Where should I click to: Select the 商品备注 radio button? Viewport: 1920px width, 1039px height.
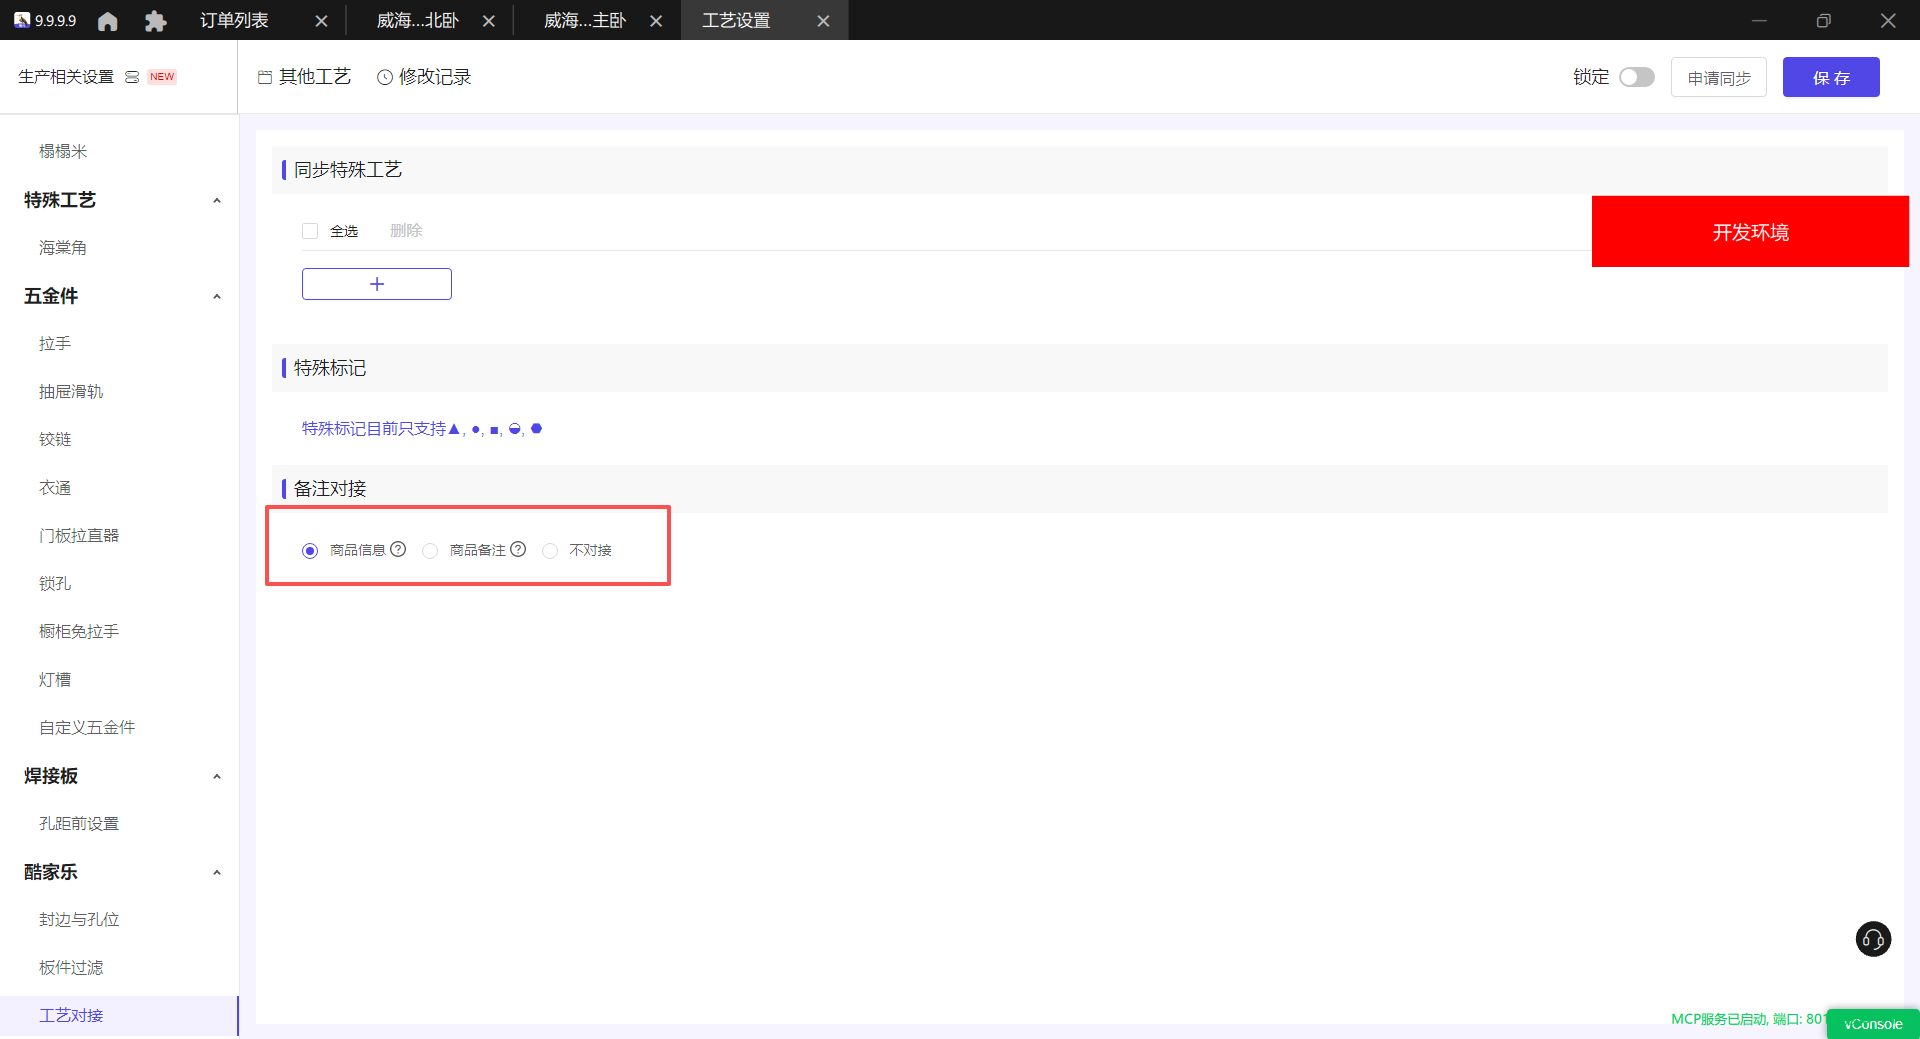pyautogui.click(x=430, y=551)
